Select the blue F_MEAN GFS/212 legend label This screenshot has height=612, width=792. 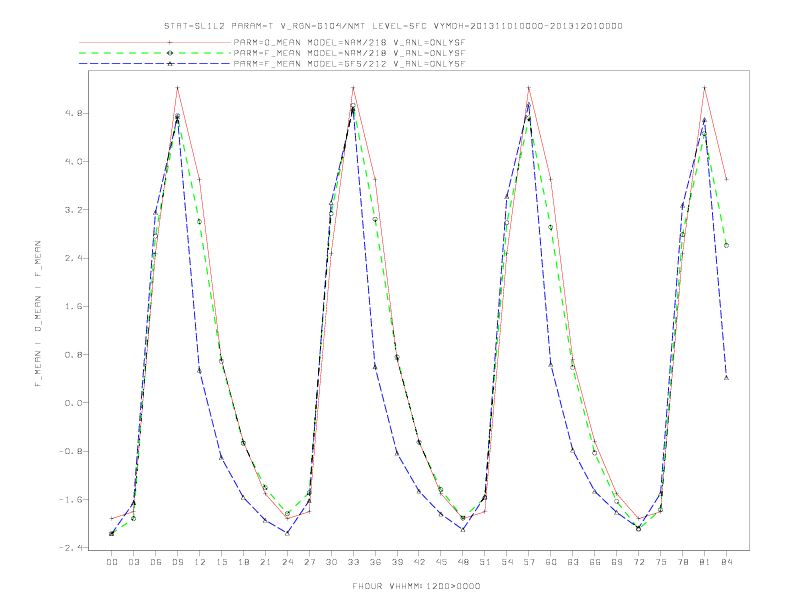click(x=349, y=64)
